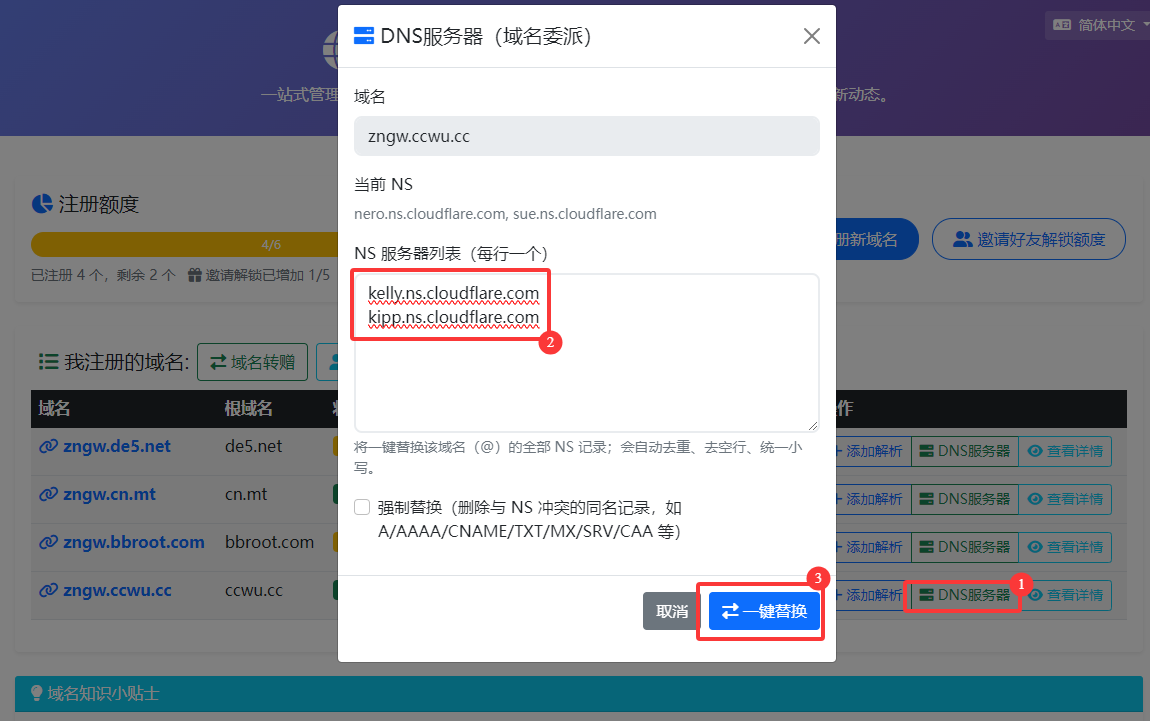Click eye icon 查看详情 for zngw.cn.mt
Viewport: 1150px width, 721px height.
click(x=1035, y=499)
